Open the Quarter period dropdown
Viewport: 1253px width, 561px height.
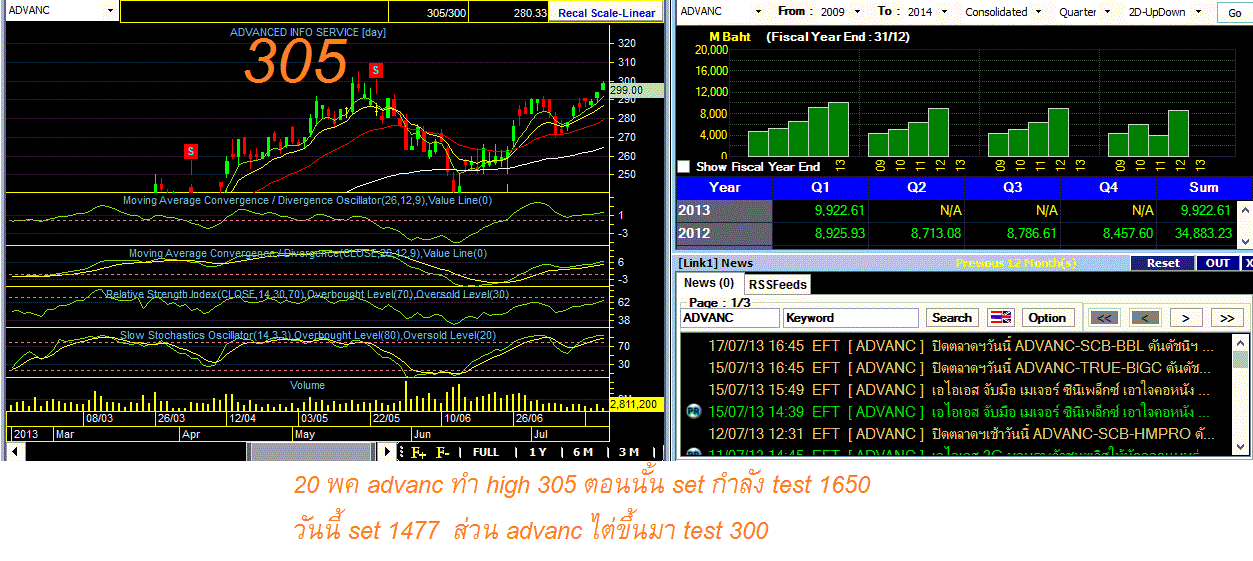click(x=1106, y=11)
